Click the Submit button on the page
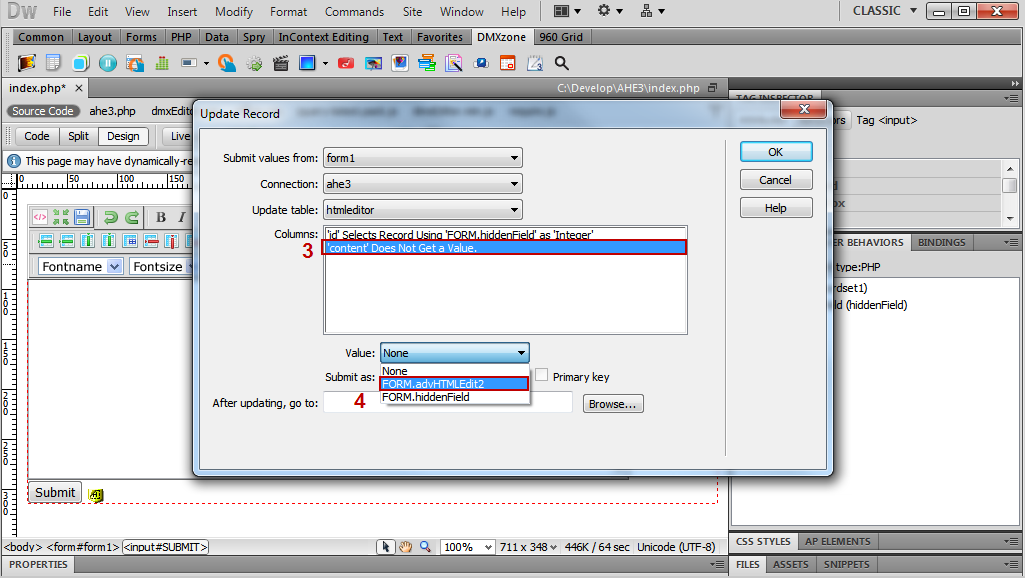The image size is (1025, 578). click(55, 492)
